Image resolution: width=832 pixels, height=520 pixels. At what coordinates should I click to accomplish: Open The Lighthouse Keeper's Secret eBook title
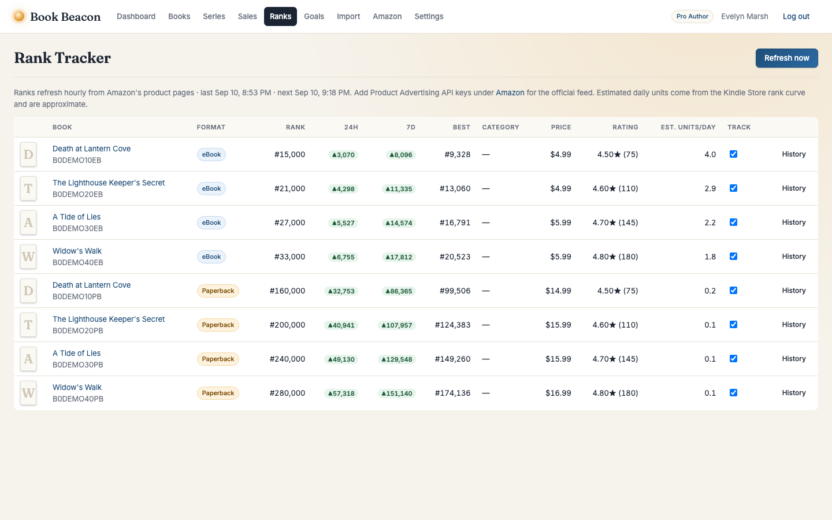click(x=108, y=183)
